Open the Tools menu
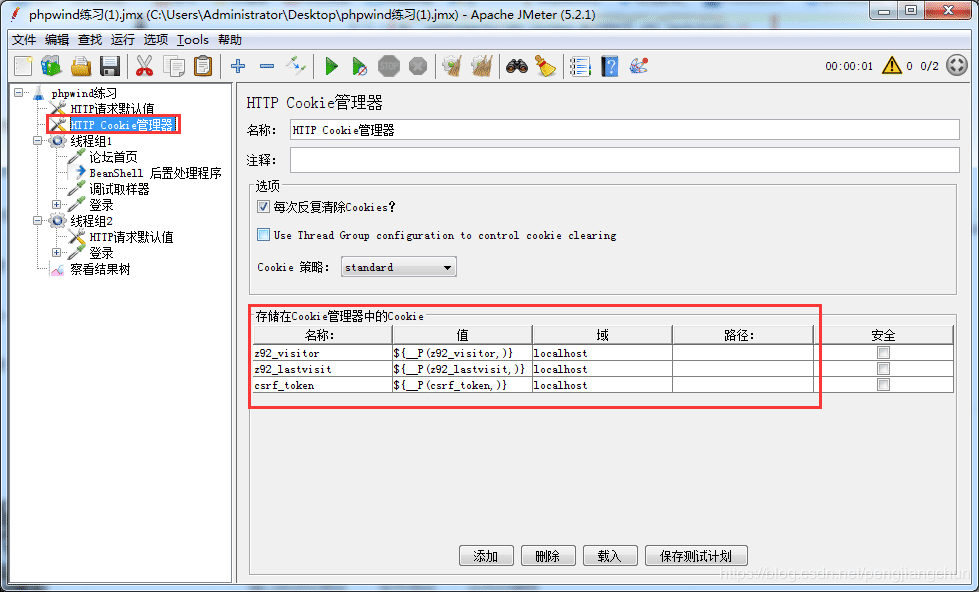This screenshot has height=592, width=979. pos(192,40)
